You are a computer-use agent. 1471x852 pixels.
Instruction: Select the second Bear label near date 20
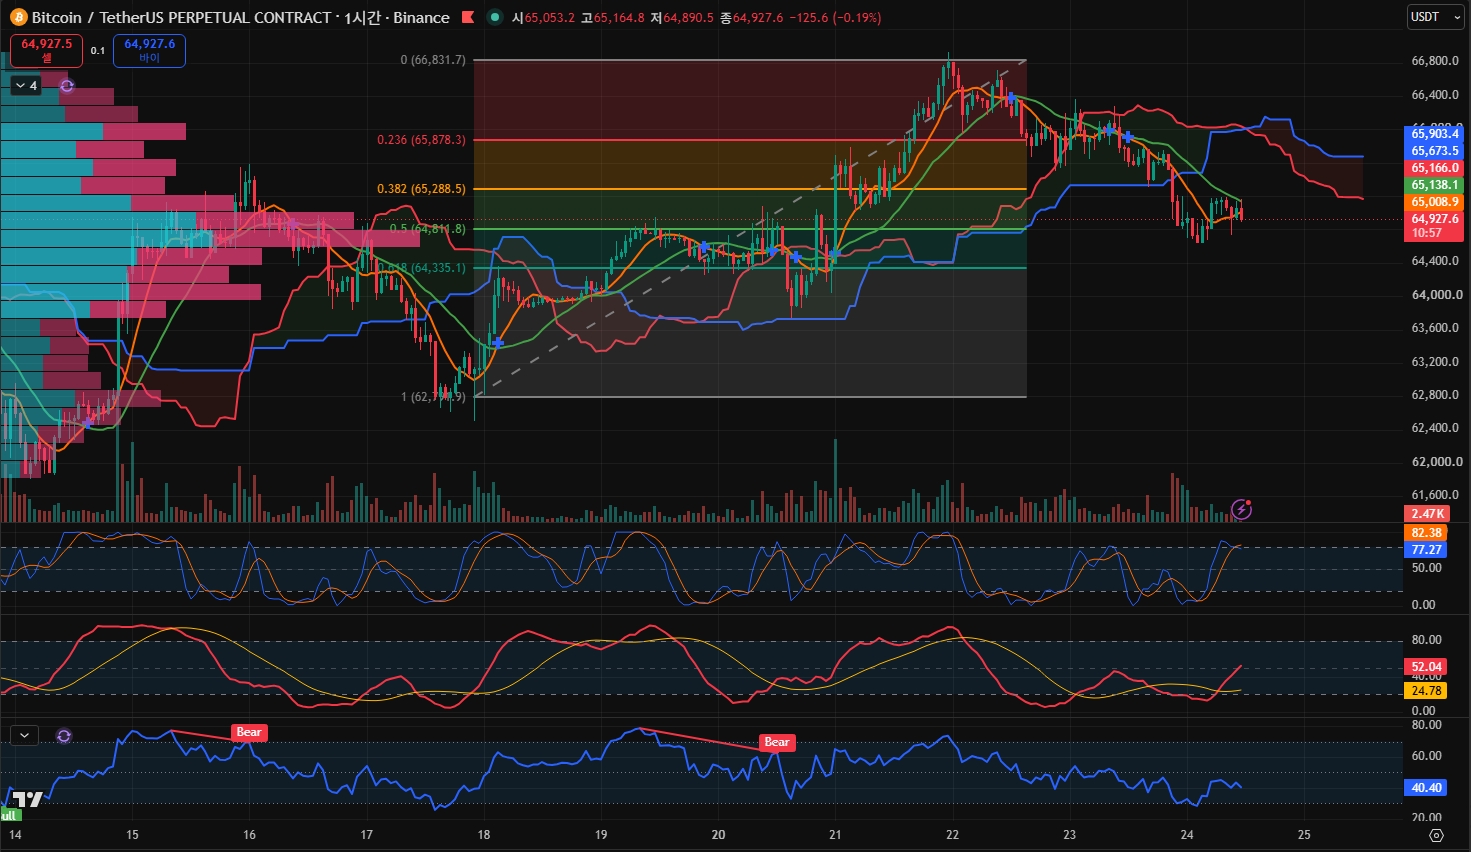tap(777, 742)
